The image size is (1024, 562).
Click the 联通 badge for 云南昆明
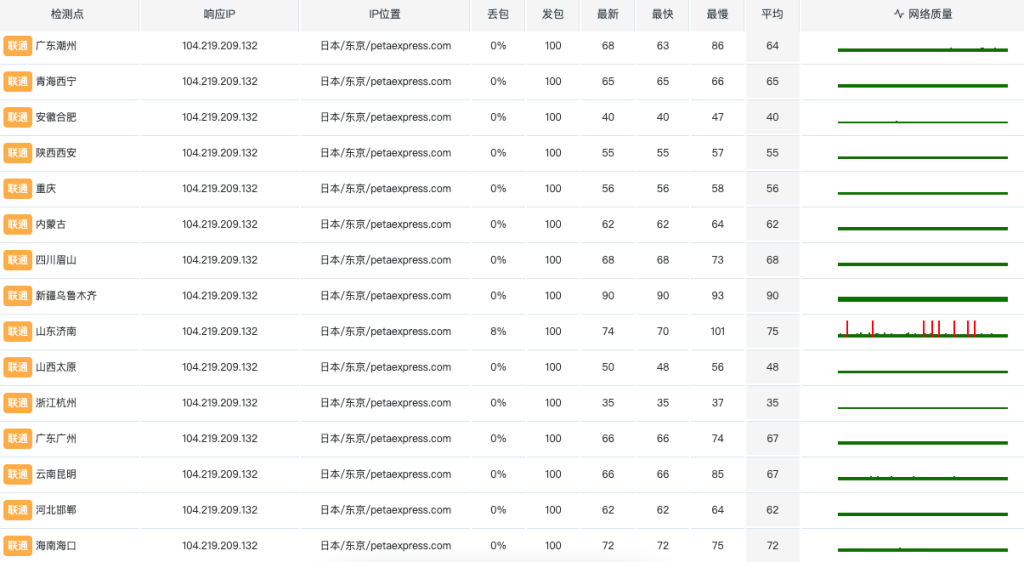pyautogui.click(x=18, y=474)
